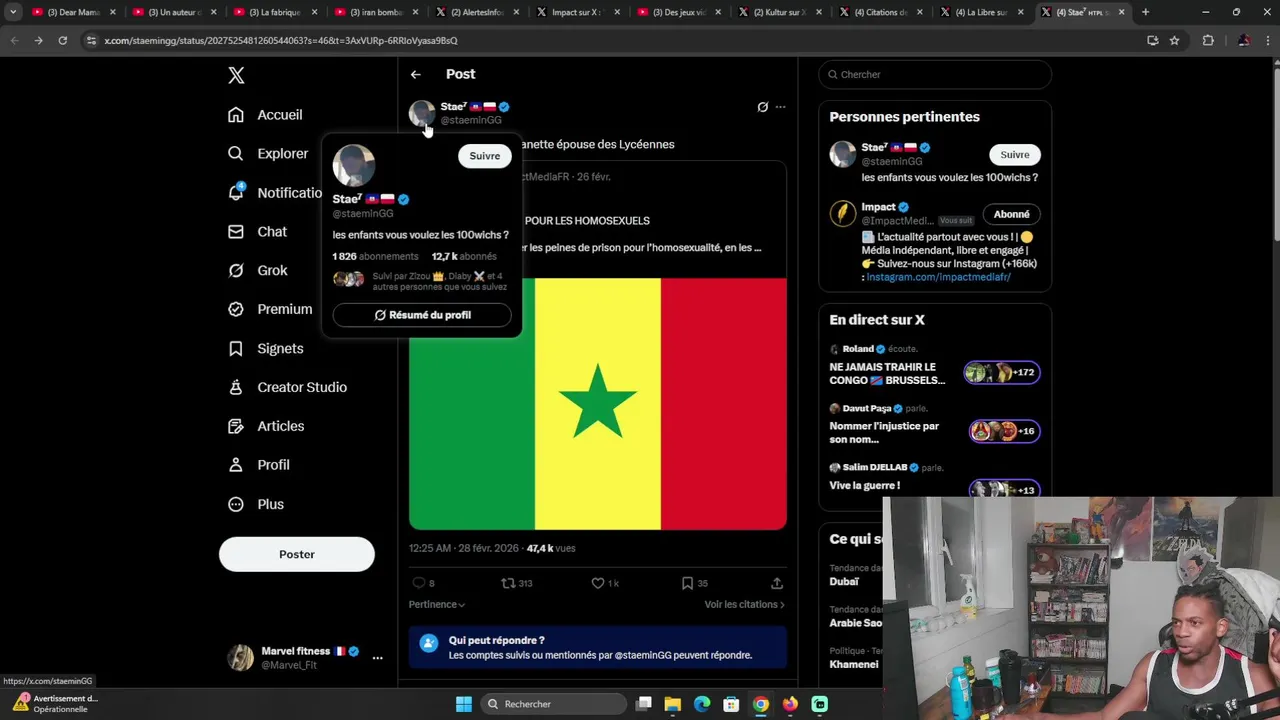
Task: Open the Instagram.com/impactmediafr link
Action: coord(939,277)
